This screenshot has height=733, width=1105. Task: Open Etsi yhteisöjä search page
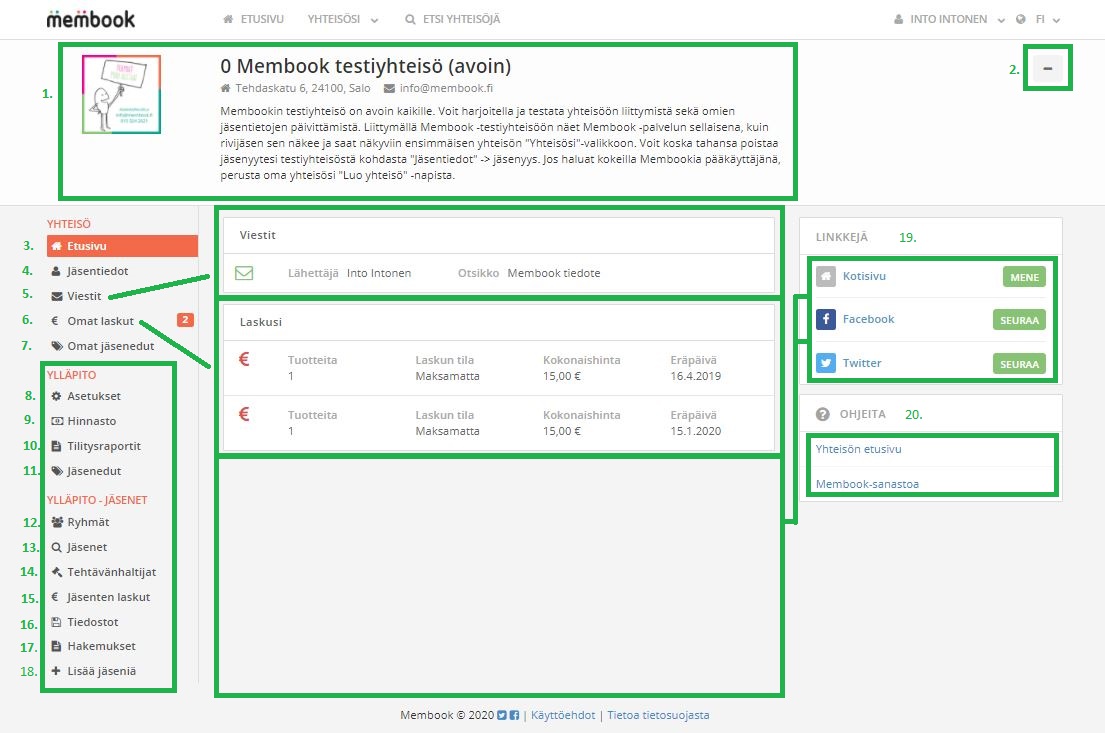pyautogui.click(x=452, y=19)
